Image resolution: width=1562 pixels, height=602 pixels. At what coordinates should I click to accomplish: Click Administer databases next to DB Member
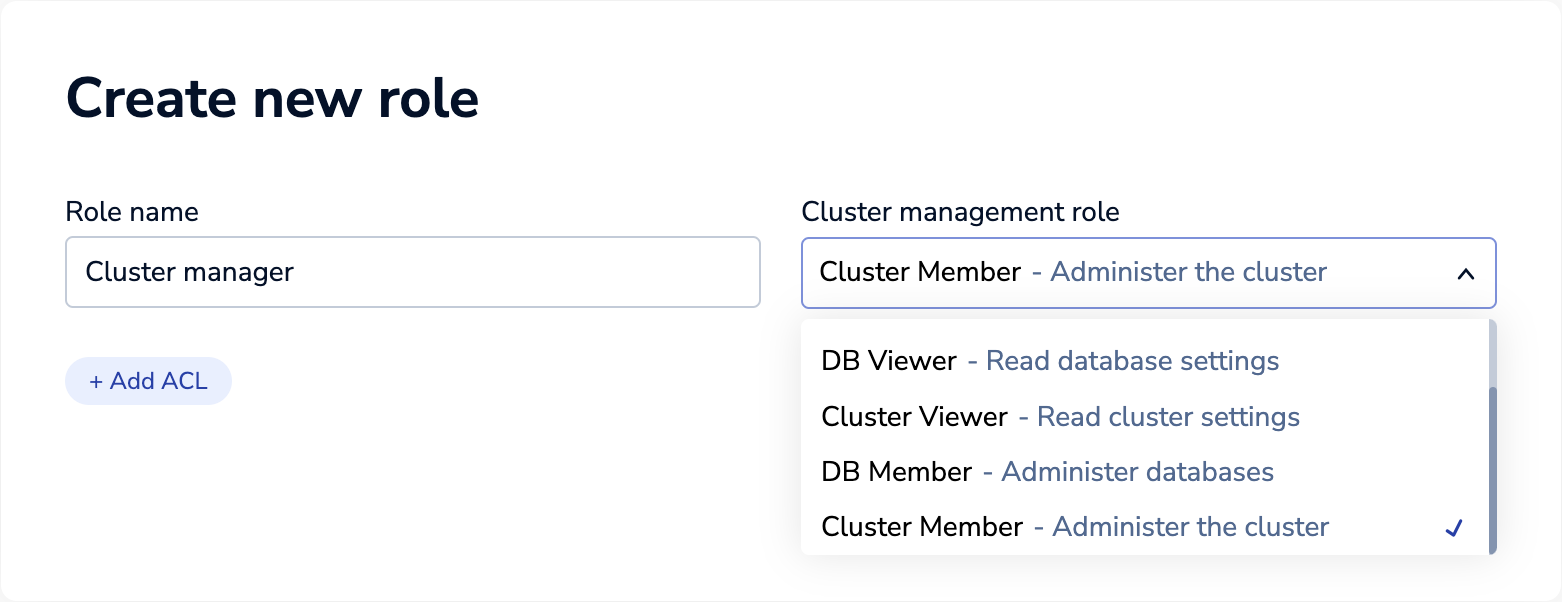tap(1136, 471)
